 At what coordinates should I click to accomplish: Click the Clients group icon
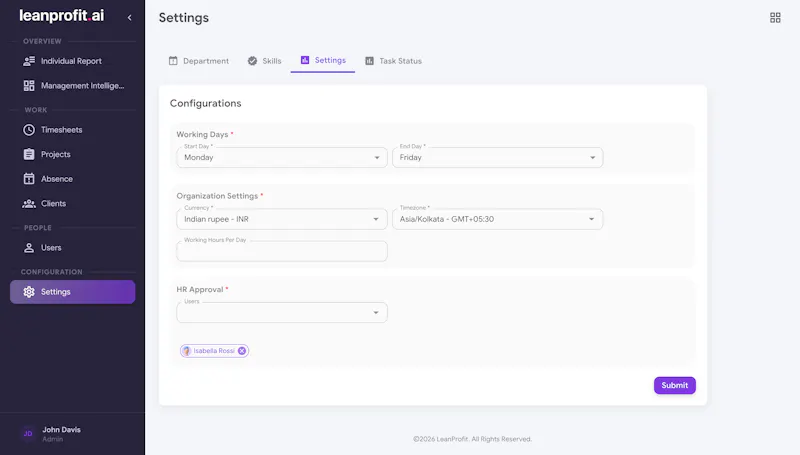pos(29,204)
